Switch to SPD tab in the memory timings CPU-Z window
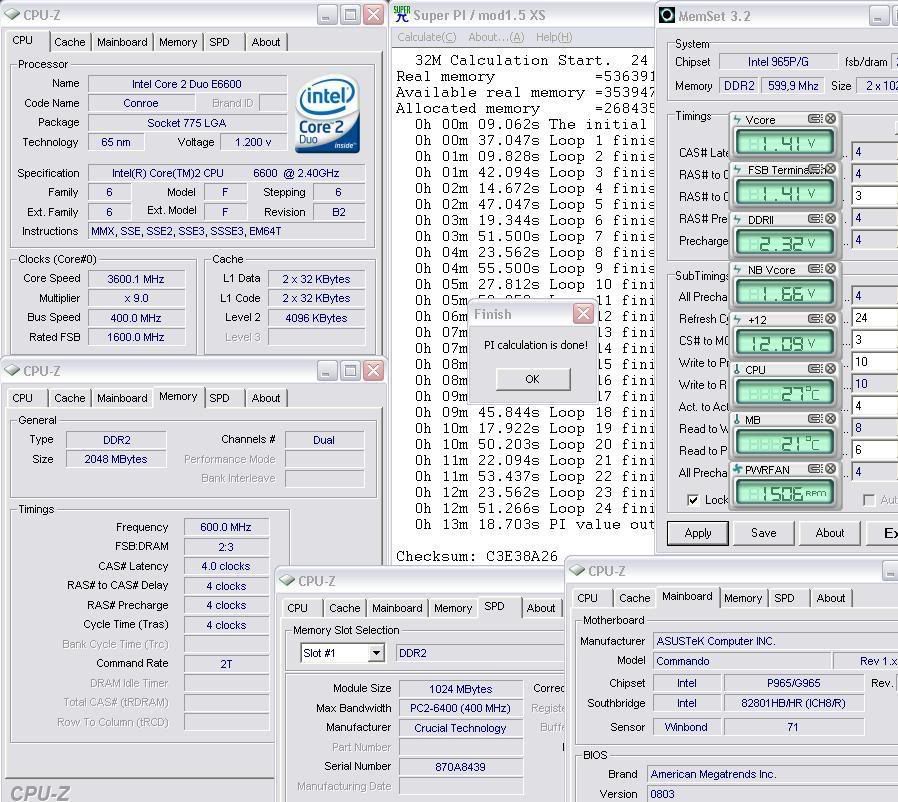The width and height of the screenshot is (898, 802). [x=219, y=398]
